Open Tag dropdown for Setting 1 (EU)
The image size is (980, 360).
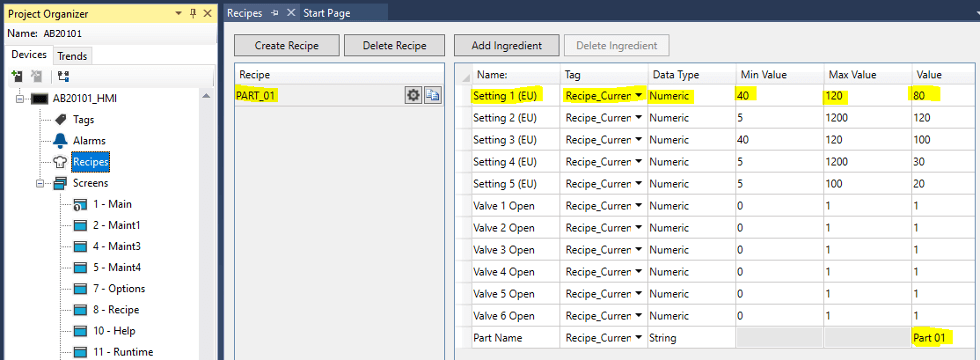tap(638, 96)
